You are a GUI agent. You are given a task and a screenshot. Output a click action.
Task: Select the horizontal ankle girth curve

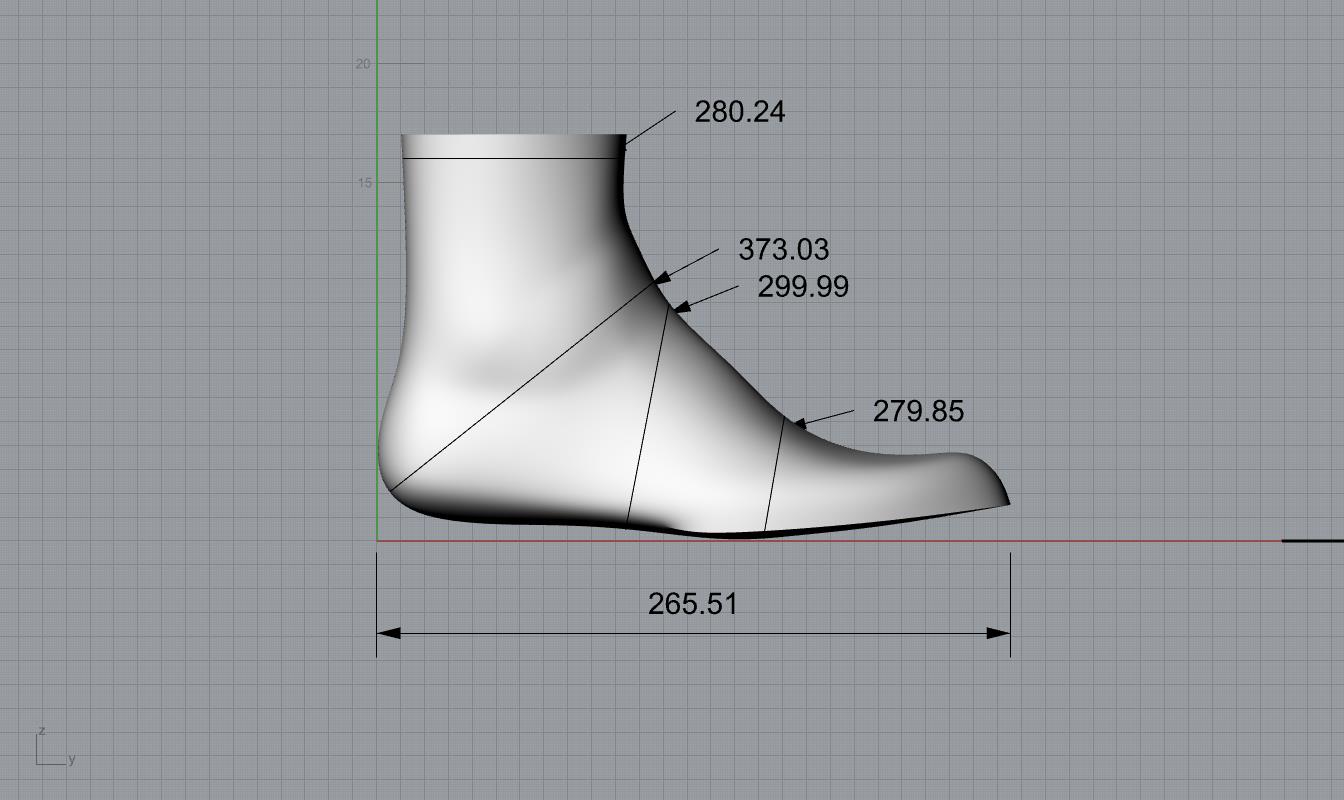[510, 158]
